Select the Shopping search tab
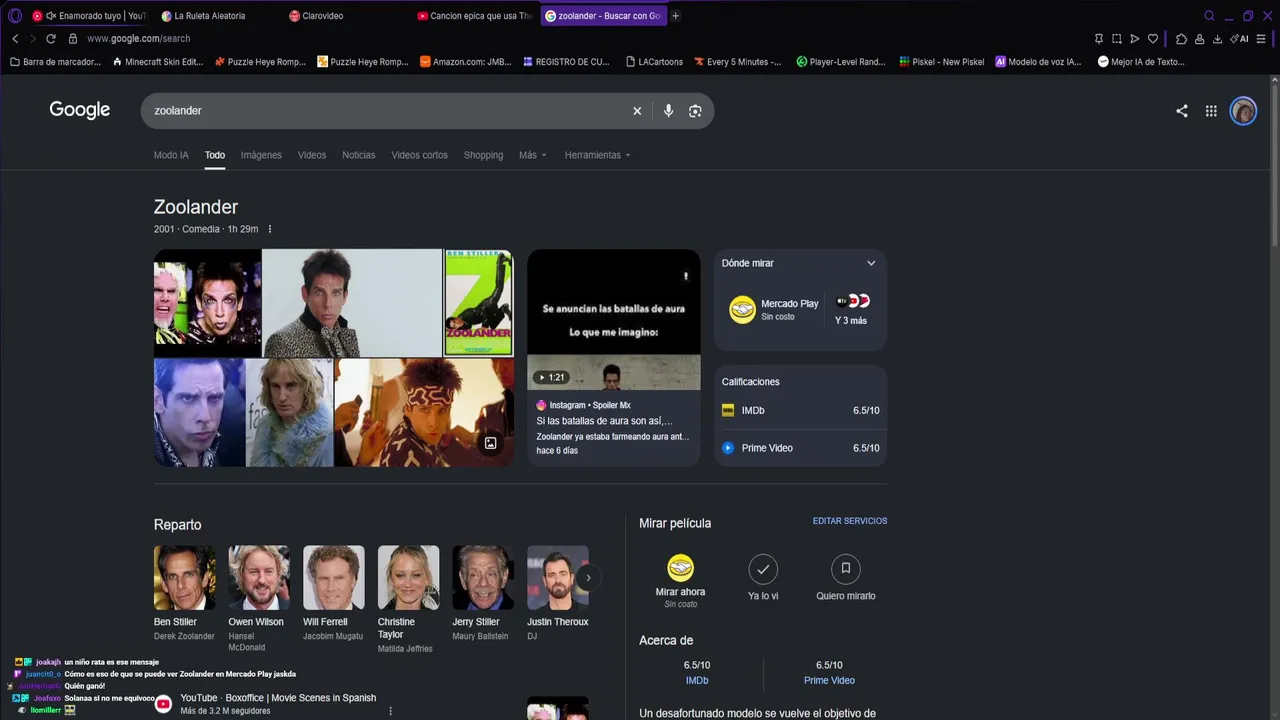 [483, 155]
